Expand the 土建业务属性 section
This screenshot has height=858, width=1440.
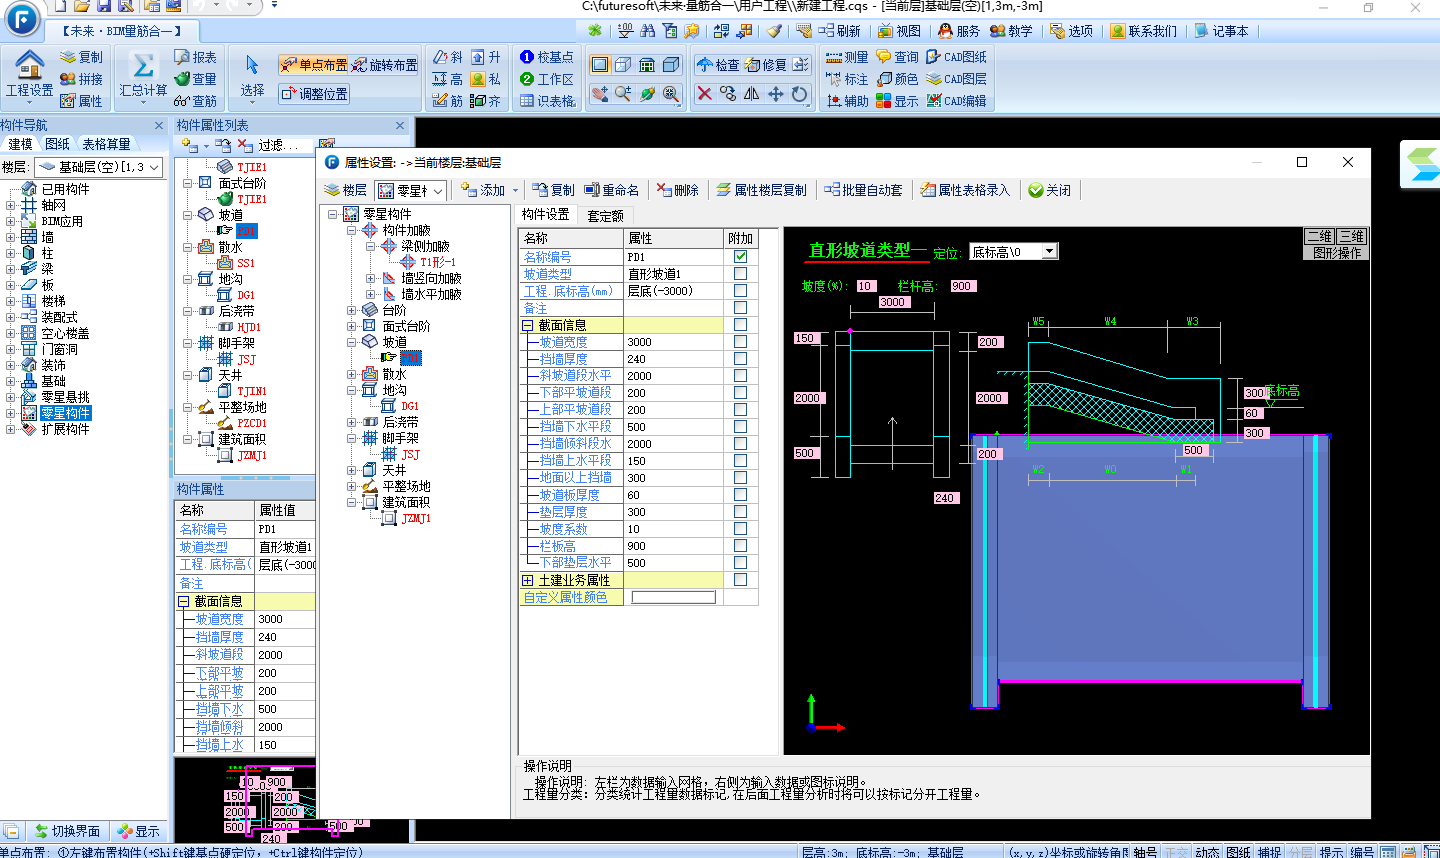(x=528, y=580)
